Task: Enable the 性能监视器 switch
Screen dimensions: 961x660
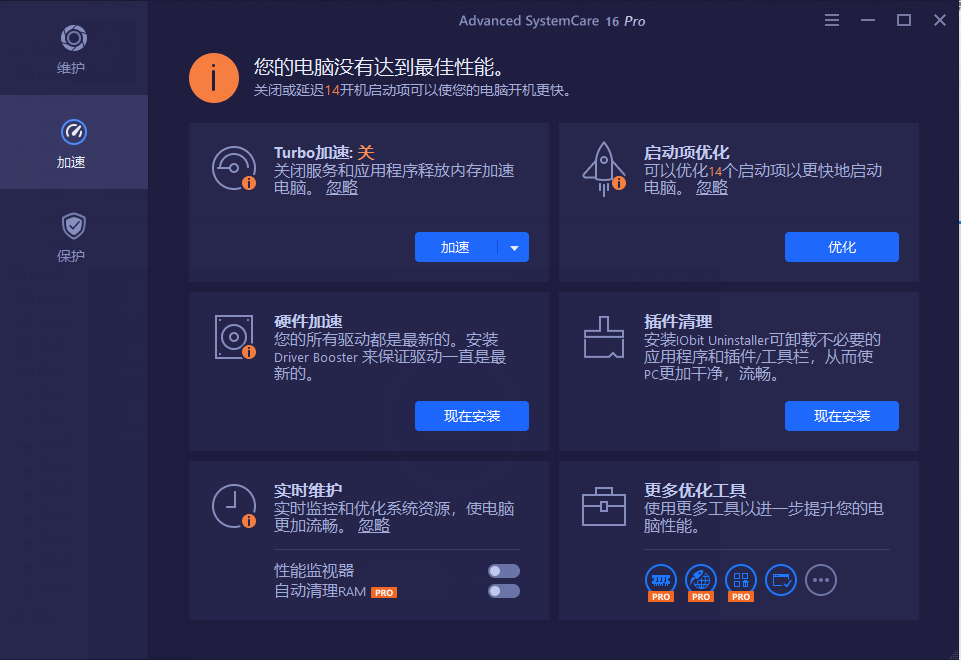Action: click(x=503, y=570)
